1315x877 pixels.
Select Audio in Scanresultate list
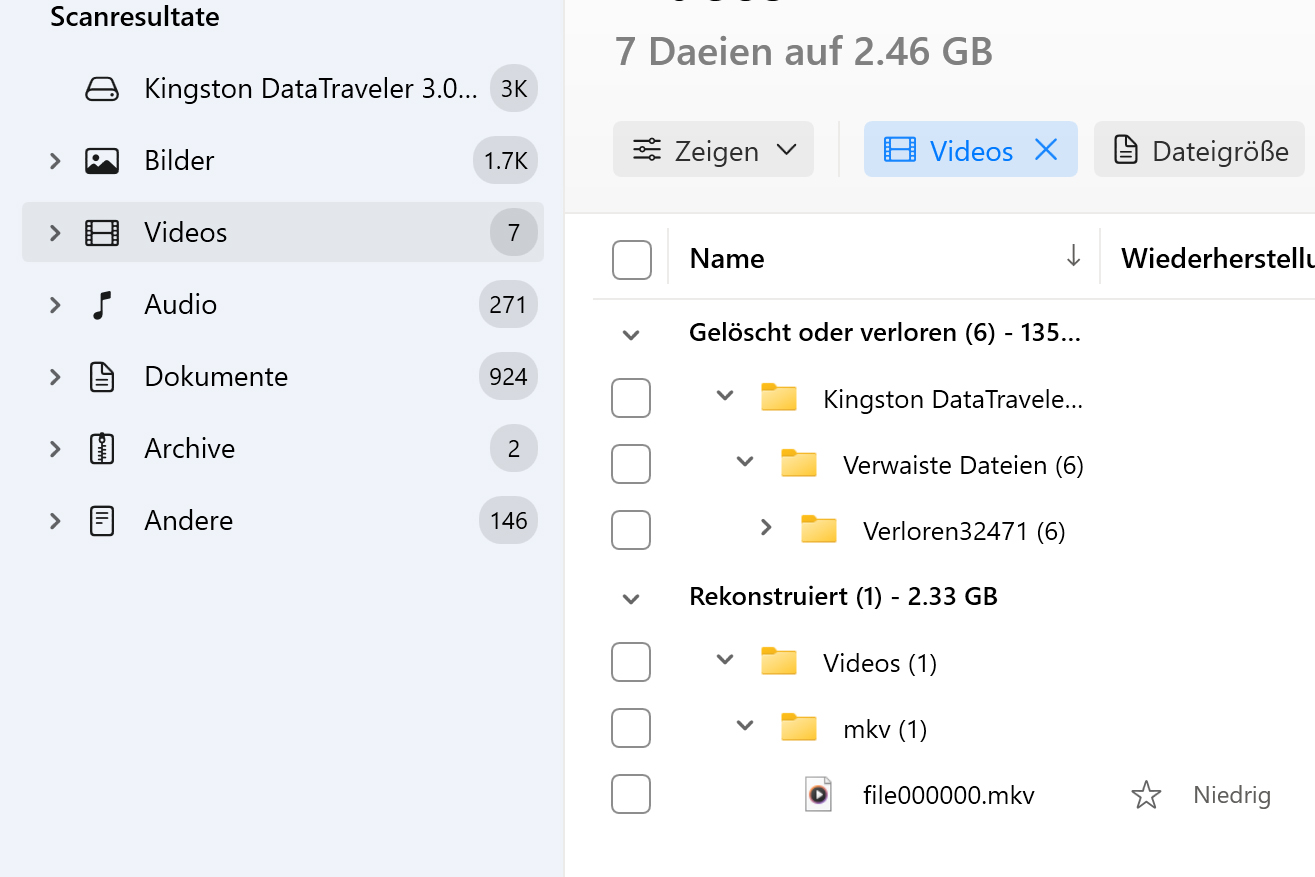283,305
